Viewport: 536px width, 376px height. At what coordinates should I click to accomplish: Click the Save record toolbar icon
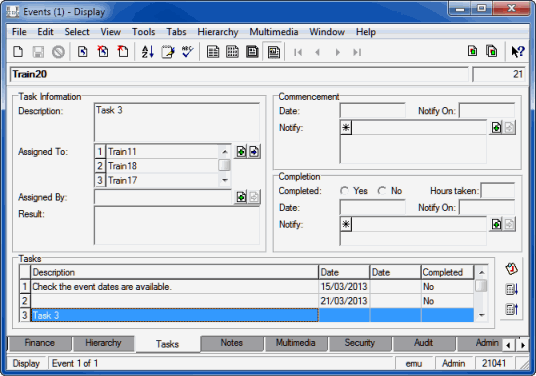tap(38, 52)
